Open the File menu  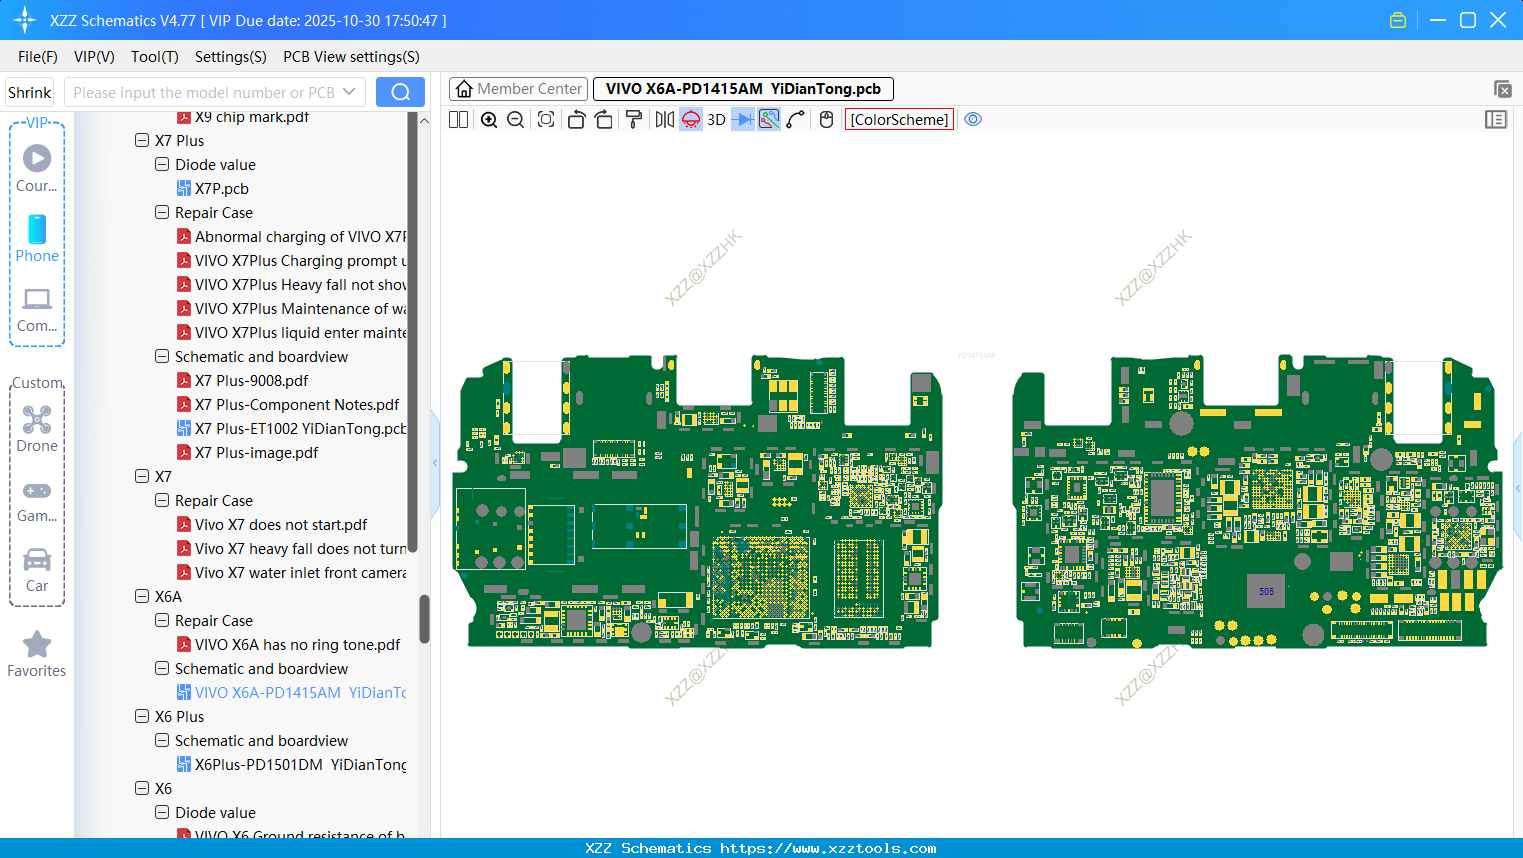click(38, 57)
